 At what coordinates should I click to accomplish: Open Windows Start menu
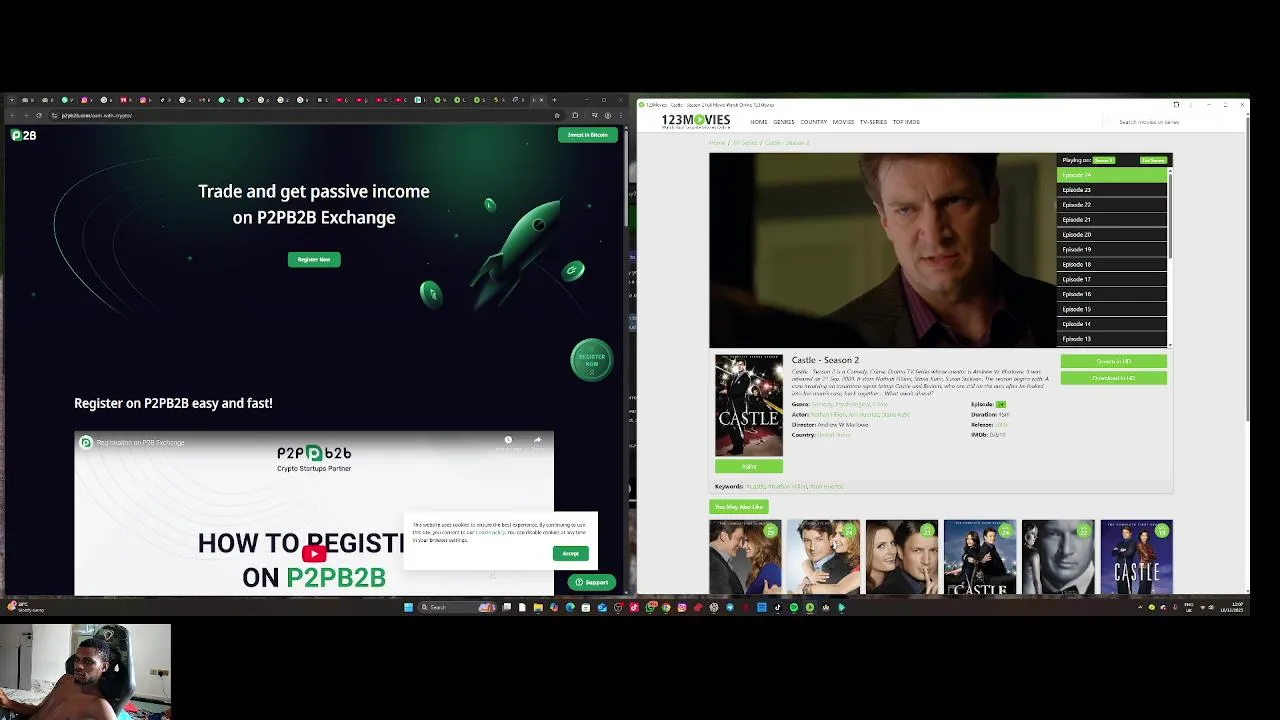click(x=407, y=607)
